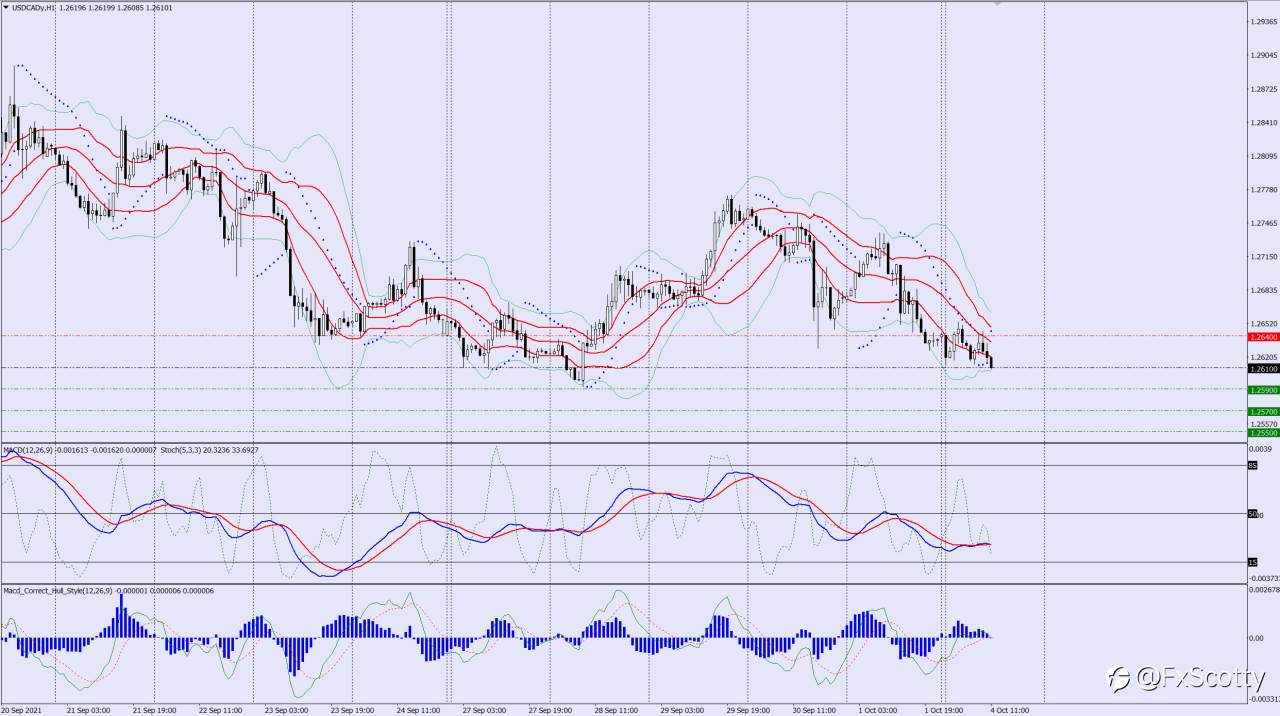This screenshot has height=716, width=1280.
Task: Click the stochastic level 15 tag
Action: click(x=1252, y=562)
